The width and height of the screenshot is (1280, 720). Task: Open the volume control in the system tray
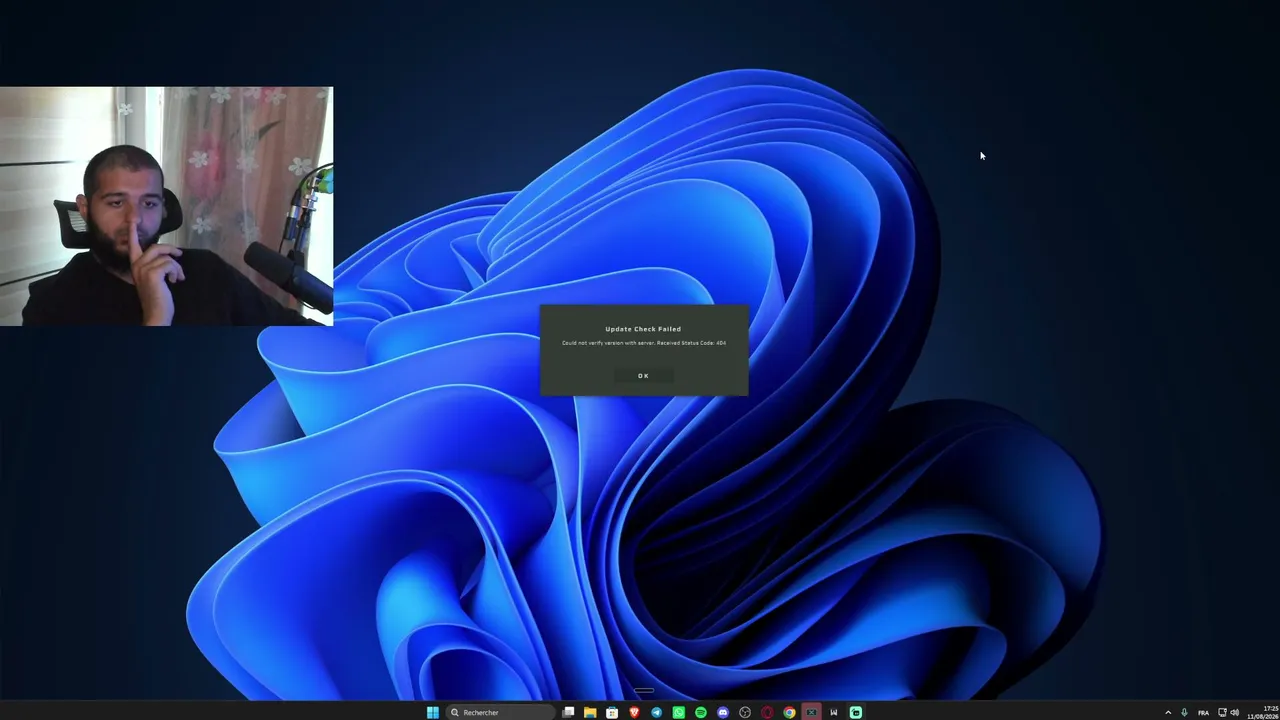pos(1235,713)
